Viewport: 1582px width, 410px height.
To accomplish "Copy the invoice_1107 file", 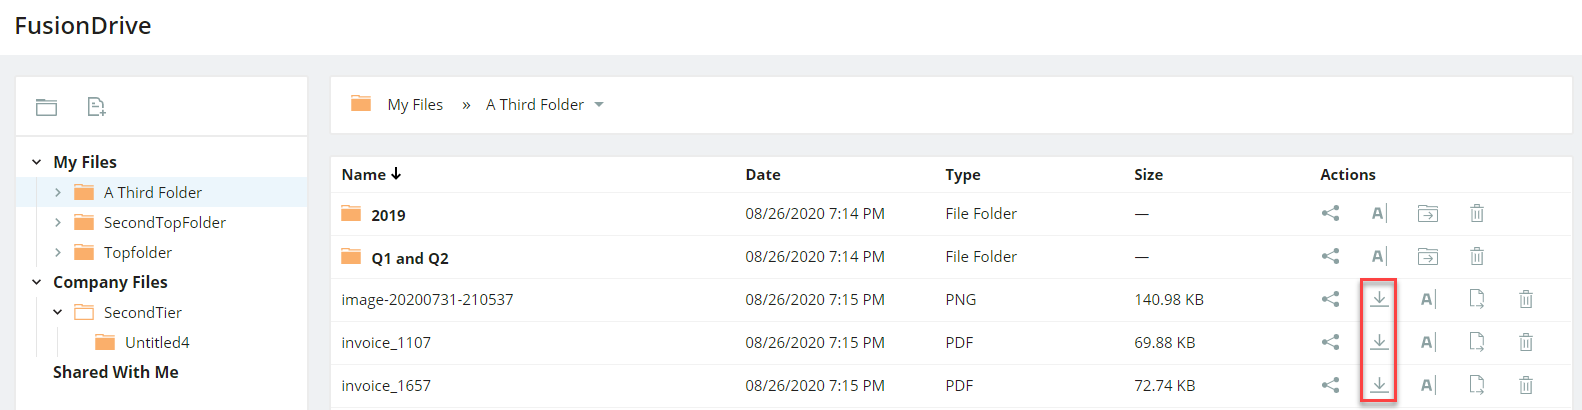I will tap(1477, 342).
